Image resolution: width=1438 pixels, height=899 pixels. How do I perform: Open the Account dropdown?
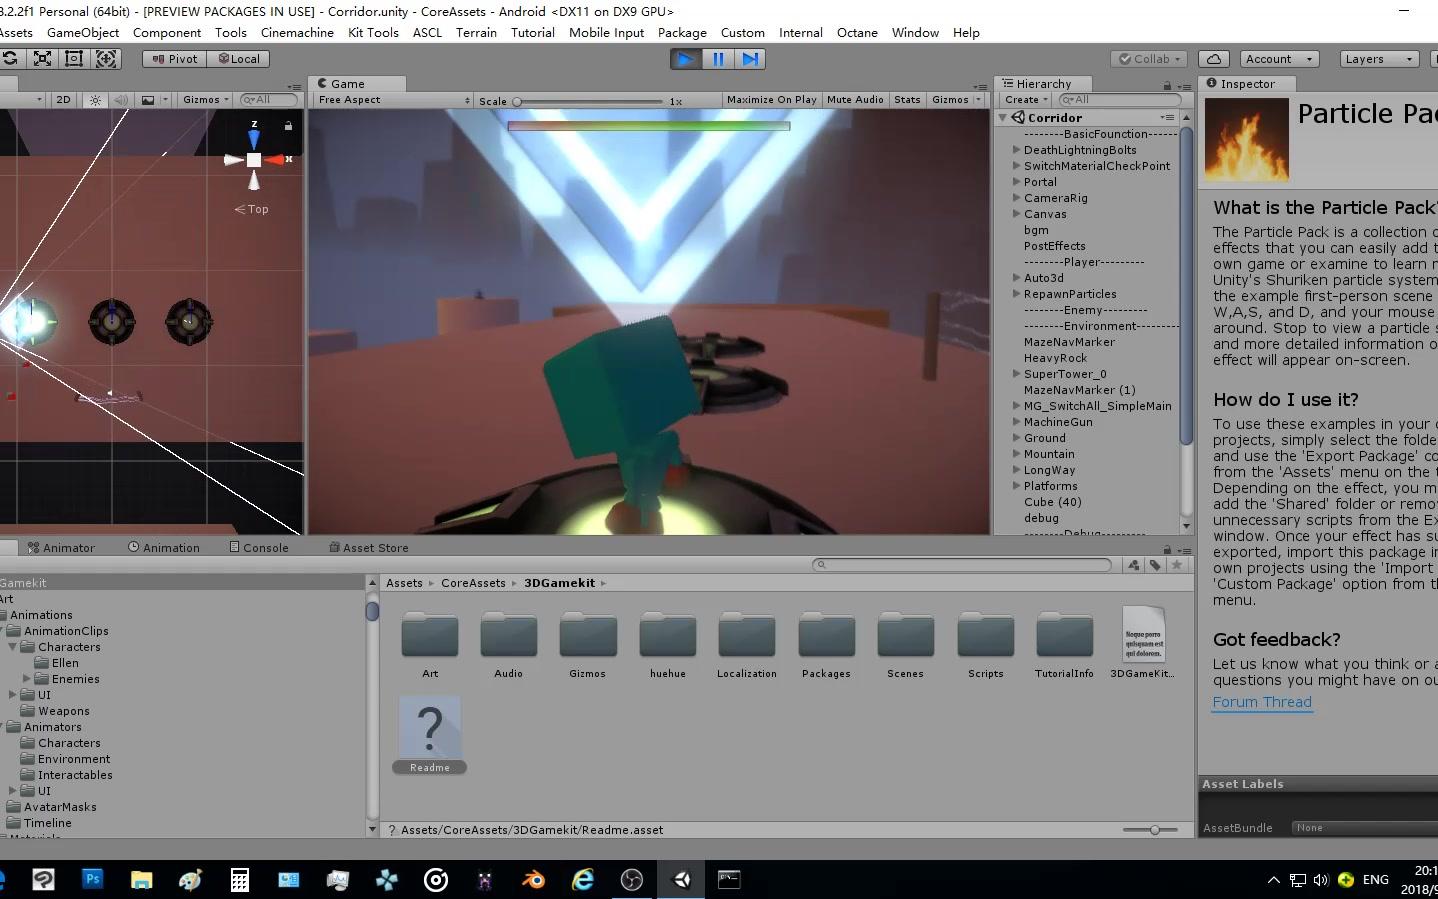(1280, 59)
